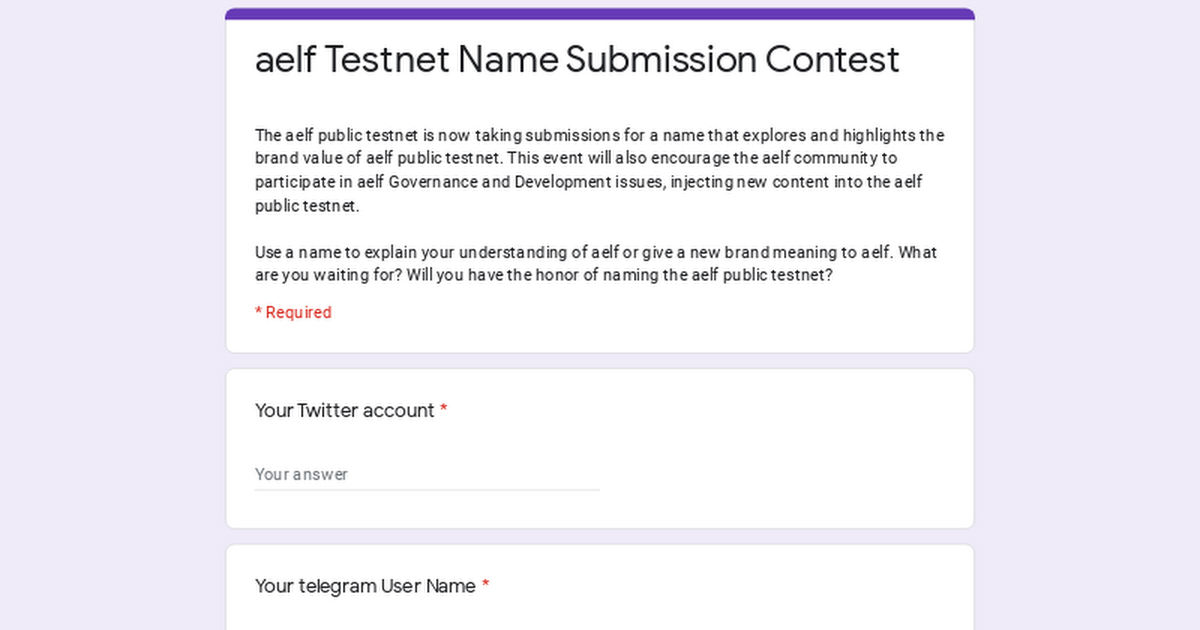Click the red "* Required" notice

[293, 312]
